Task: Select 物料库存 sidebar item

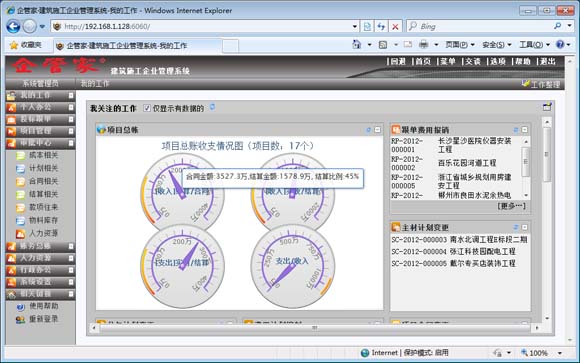Action: 44,221
